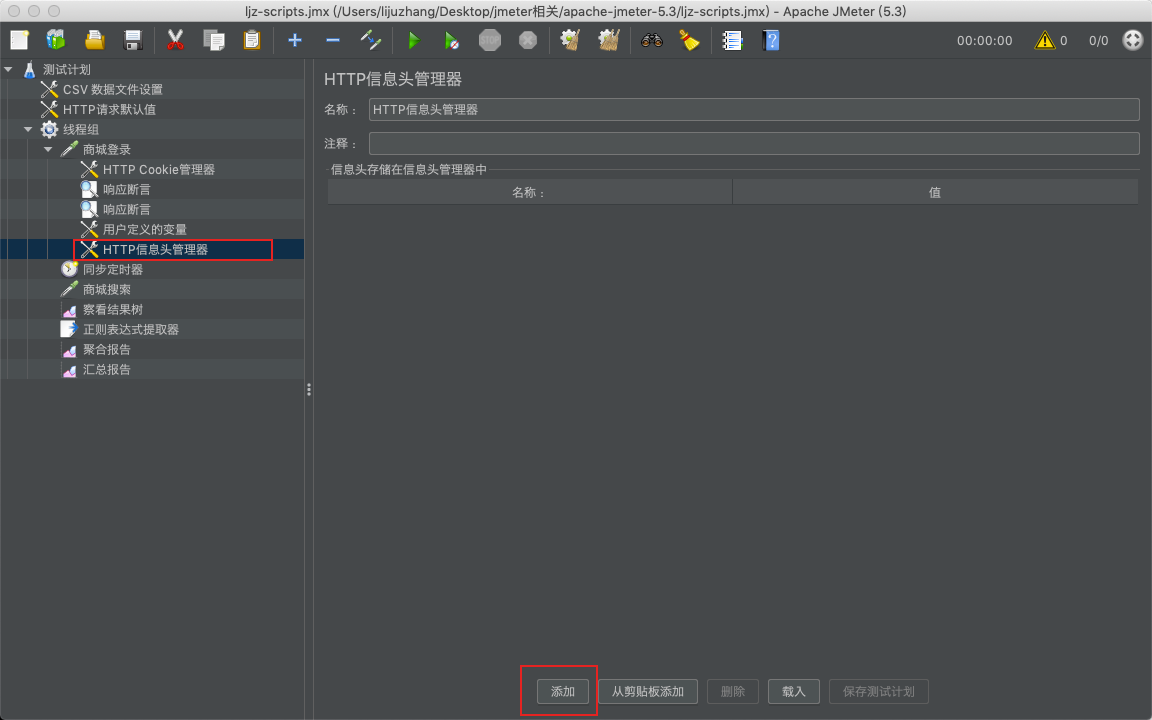The image size is (1152, 720).
Task: Select 商城登录 sampler in tree
Action: pyautogui.click(x=107, y=149)
